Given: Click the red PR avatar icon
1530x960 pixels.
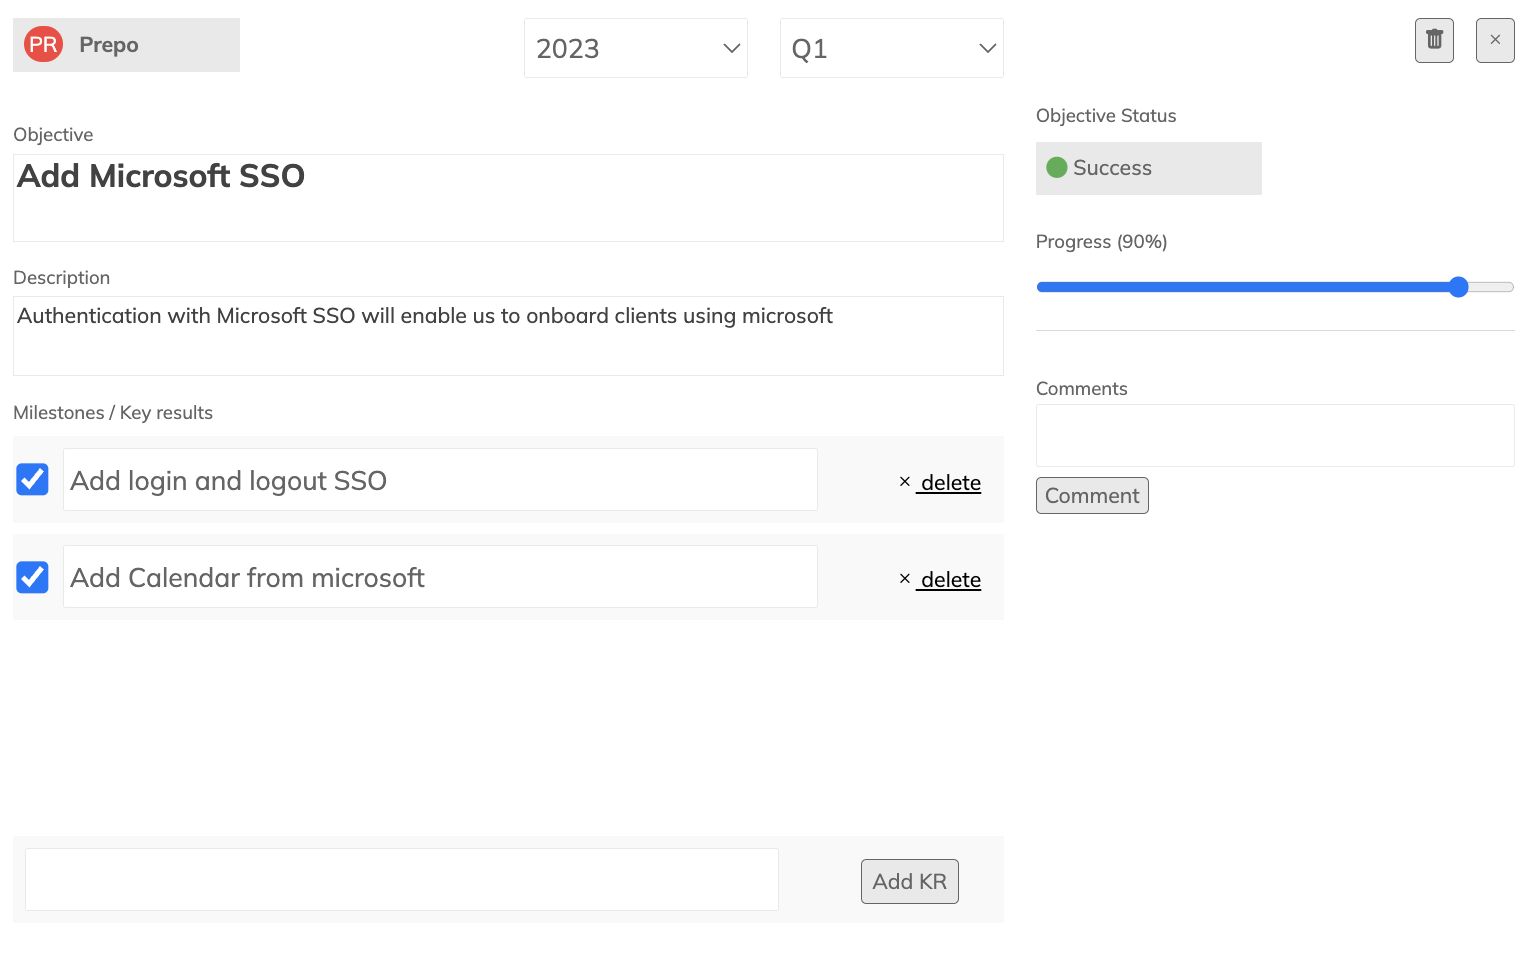Looking at the screenshot, I should (x=43, y=45).
